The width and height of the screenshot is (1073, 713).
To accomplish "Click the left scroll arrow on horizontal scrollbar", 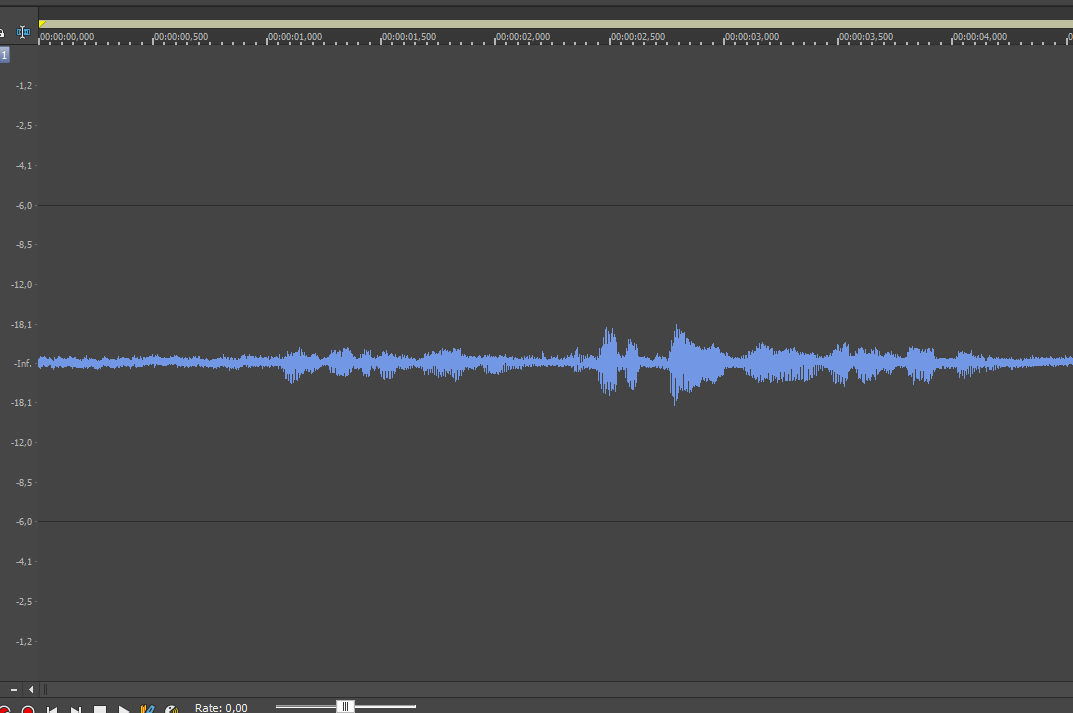I will 31,689.
